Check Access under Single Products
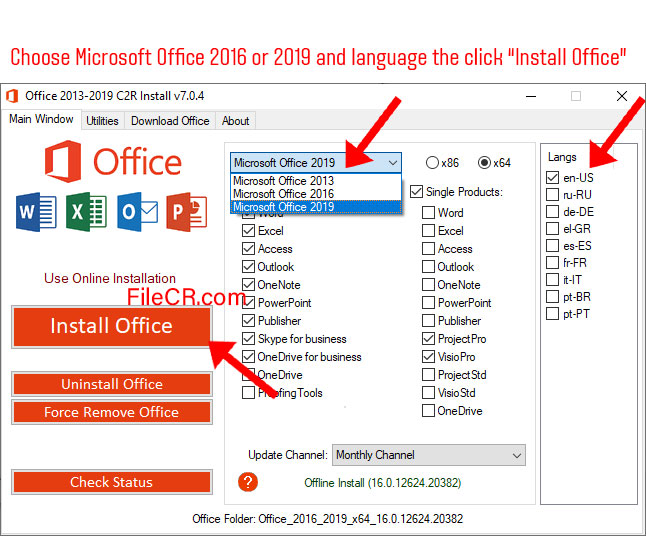 tap(428, 249)
